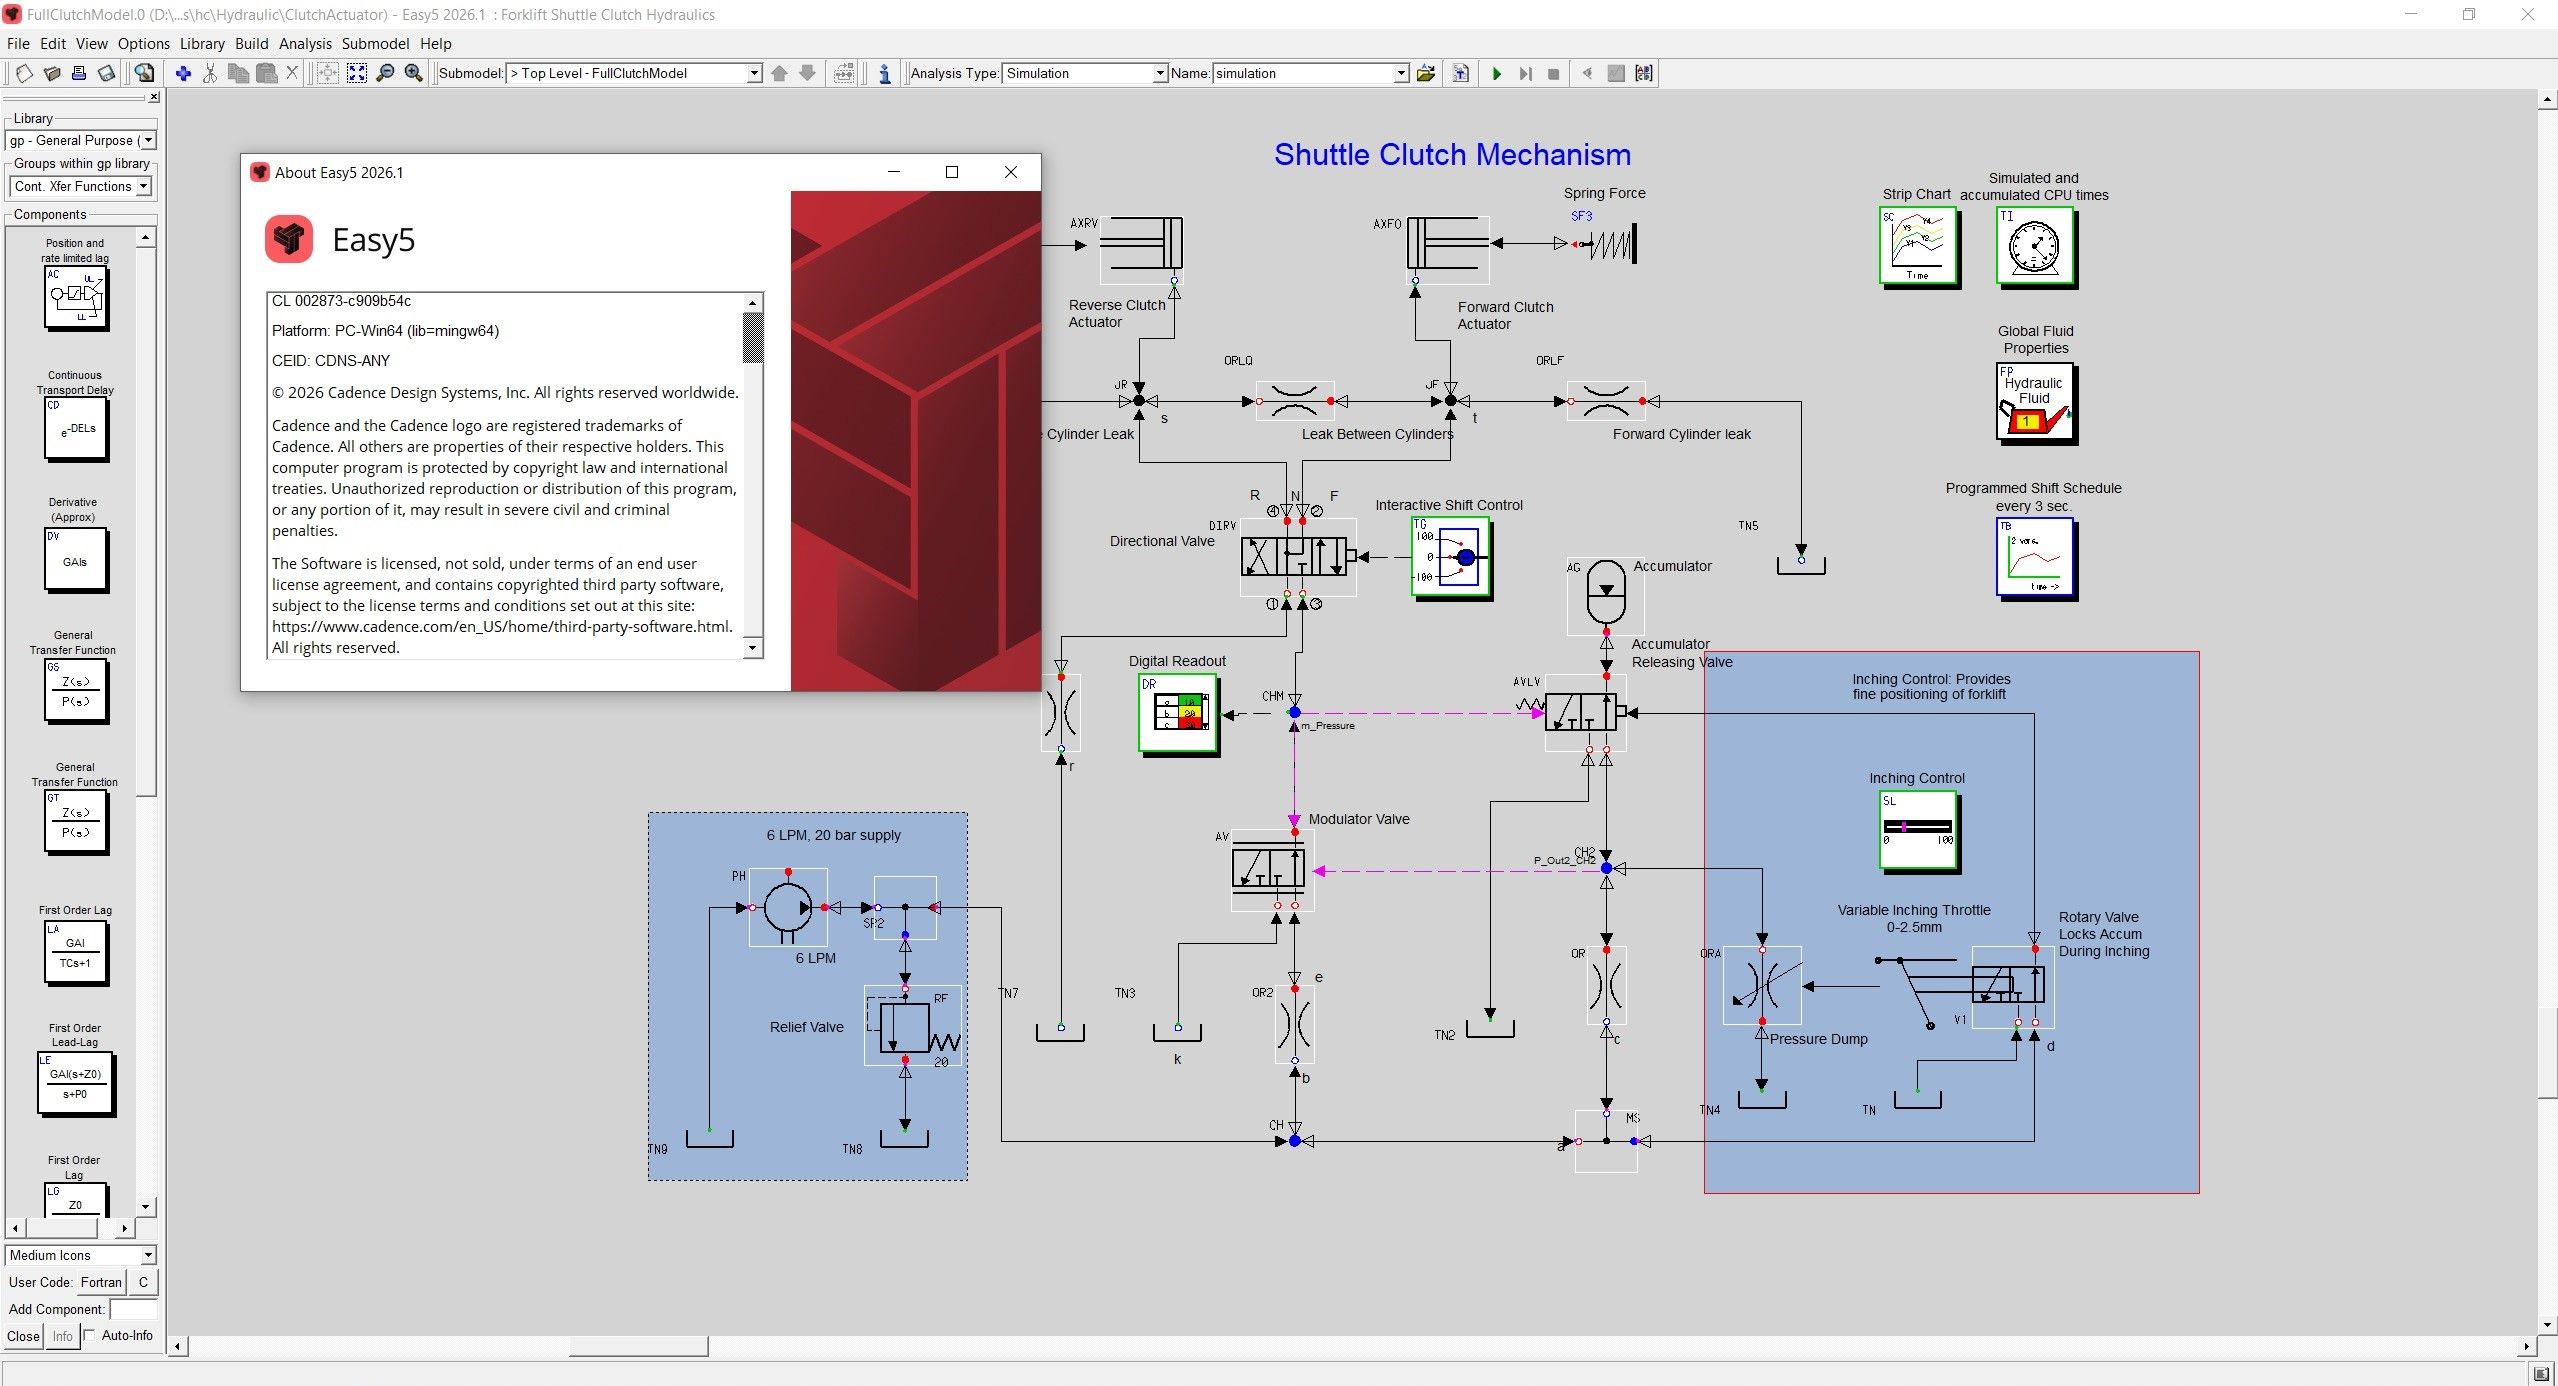Click the New model toolbar icon

click(x=25, y=73)
